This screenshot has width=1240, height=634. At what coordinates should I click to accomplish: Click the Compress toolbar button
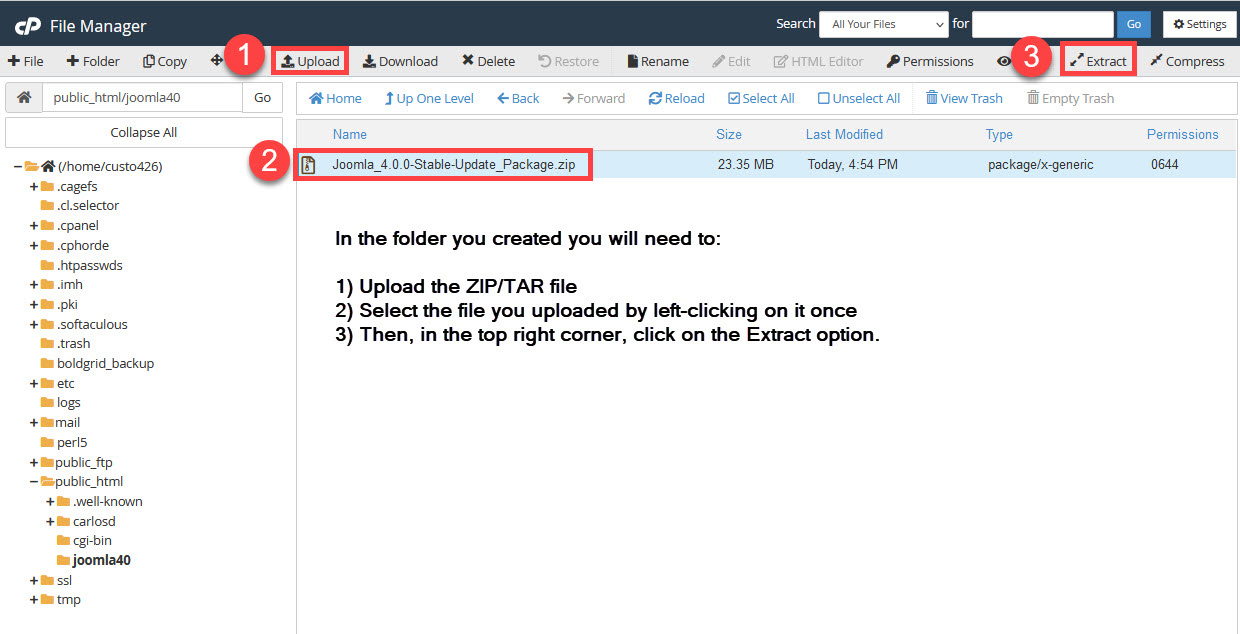(1187, 61)
